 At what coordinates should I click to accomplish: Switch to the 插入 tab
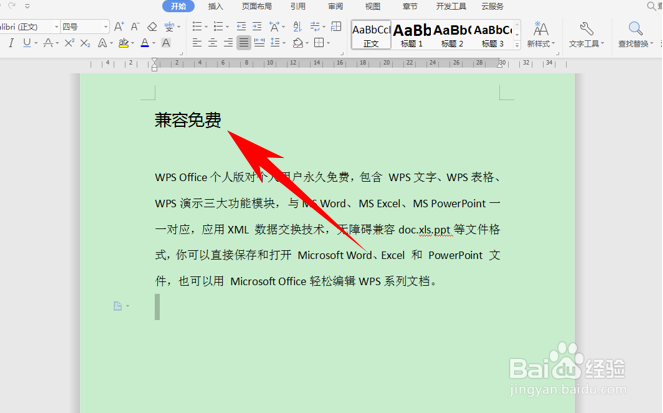[x=215, y=6]
